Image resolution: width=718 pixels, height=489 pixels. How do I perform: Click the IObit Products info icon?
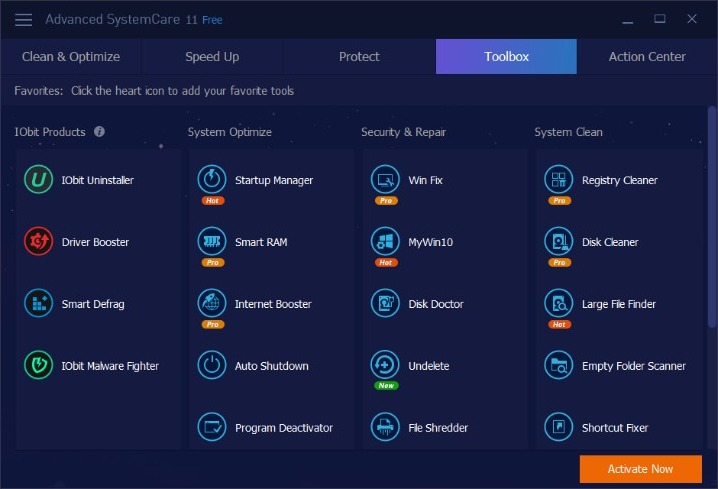(100, 132)
